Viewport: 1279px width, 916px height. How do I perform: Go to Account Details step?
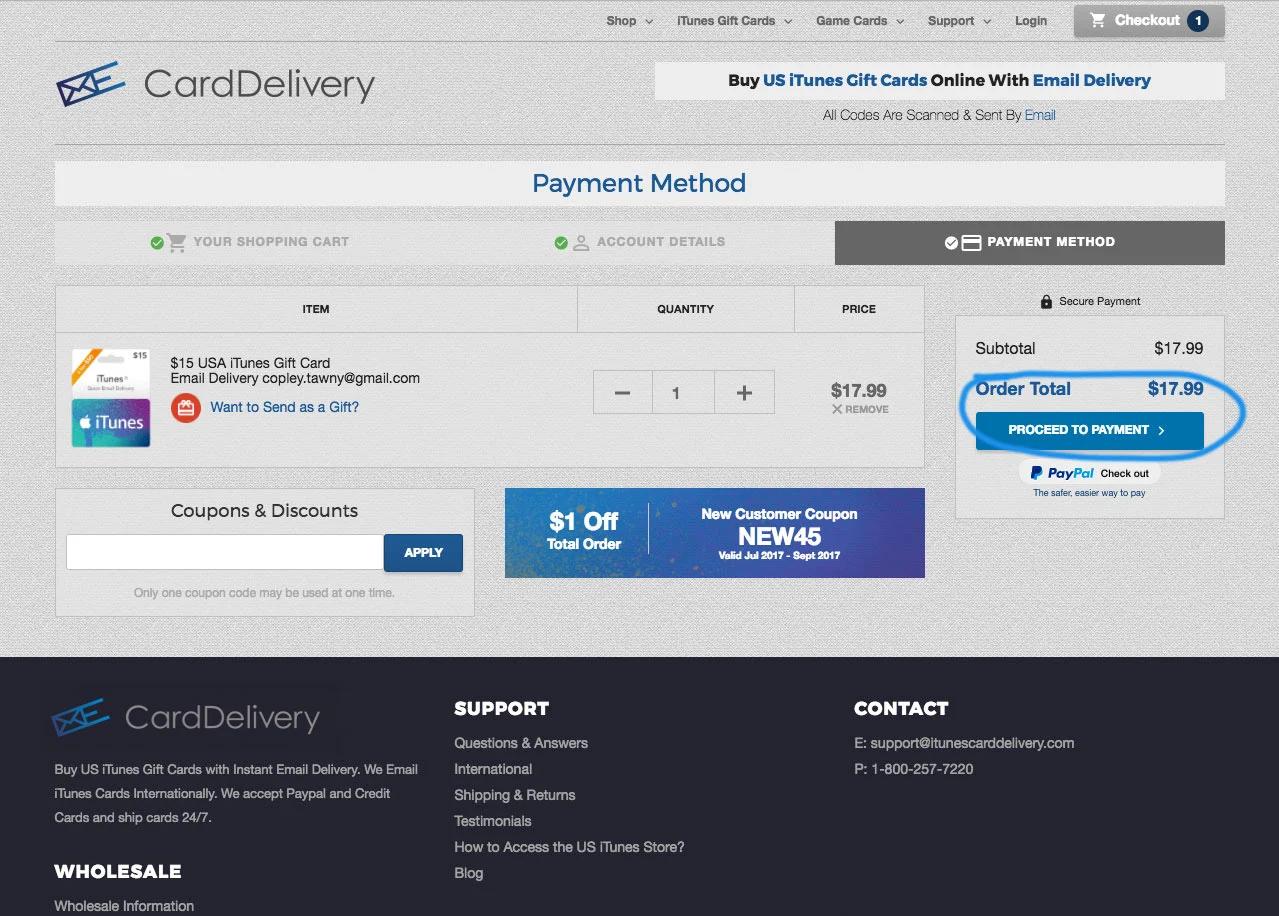[x=640, y=242]
